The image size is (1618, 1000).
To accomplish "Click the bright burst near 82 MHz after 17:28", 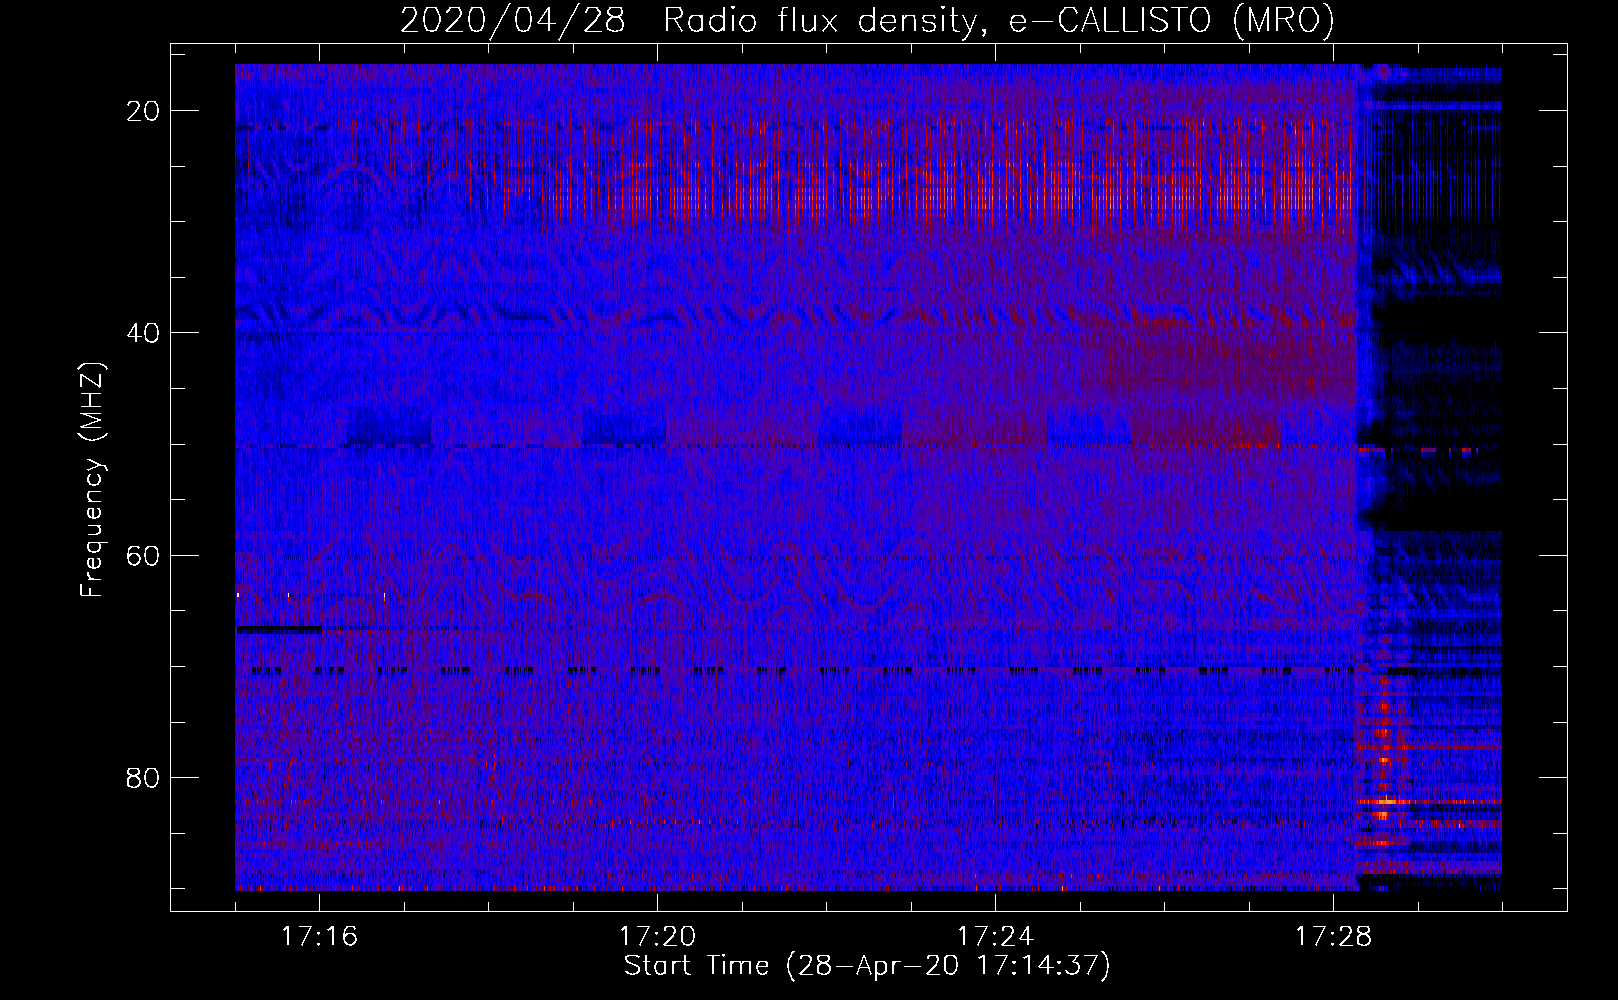I will [1386, 801].
